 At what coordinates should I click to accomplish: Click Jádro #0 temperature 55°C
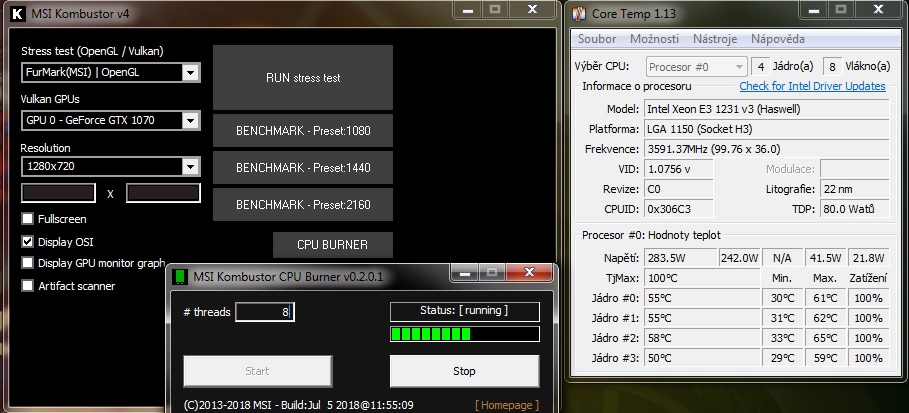[702, 298]
